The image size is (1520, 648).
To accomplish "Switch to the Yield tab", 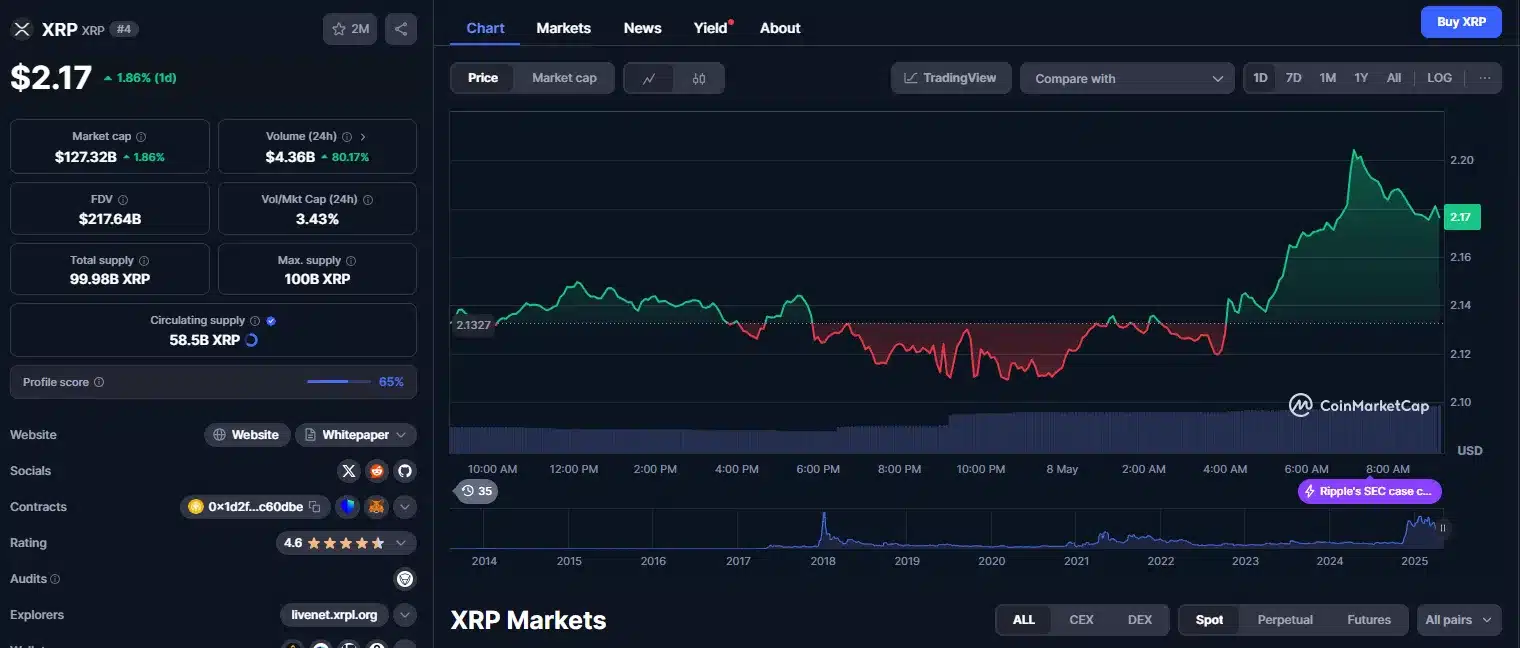I will (x=711, y=28).
